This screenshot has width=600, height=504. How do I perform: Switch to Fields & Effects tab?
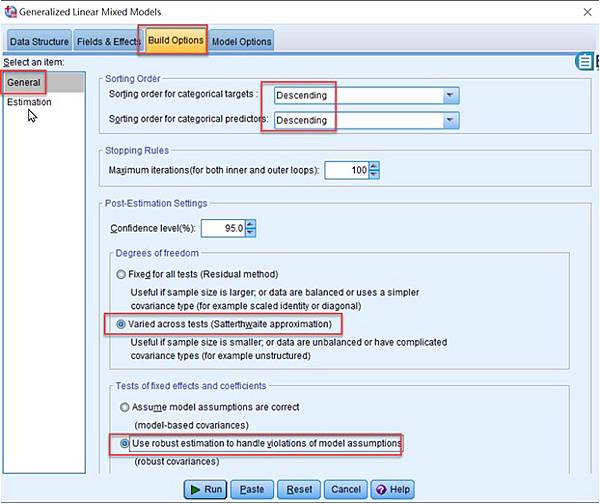click(108, 41)
